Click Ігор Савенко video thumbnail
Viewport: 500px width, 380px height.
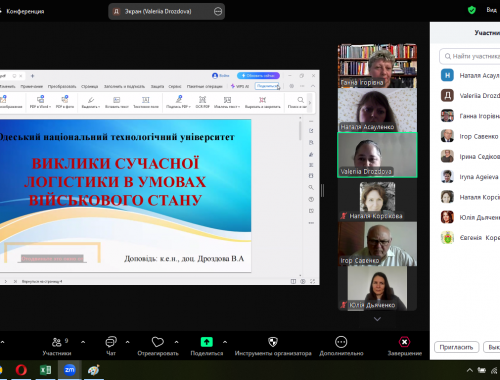click(x=377, y=244)
